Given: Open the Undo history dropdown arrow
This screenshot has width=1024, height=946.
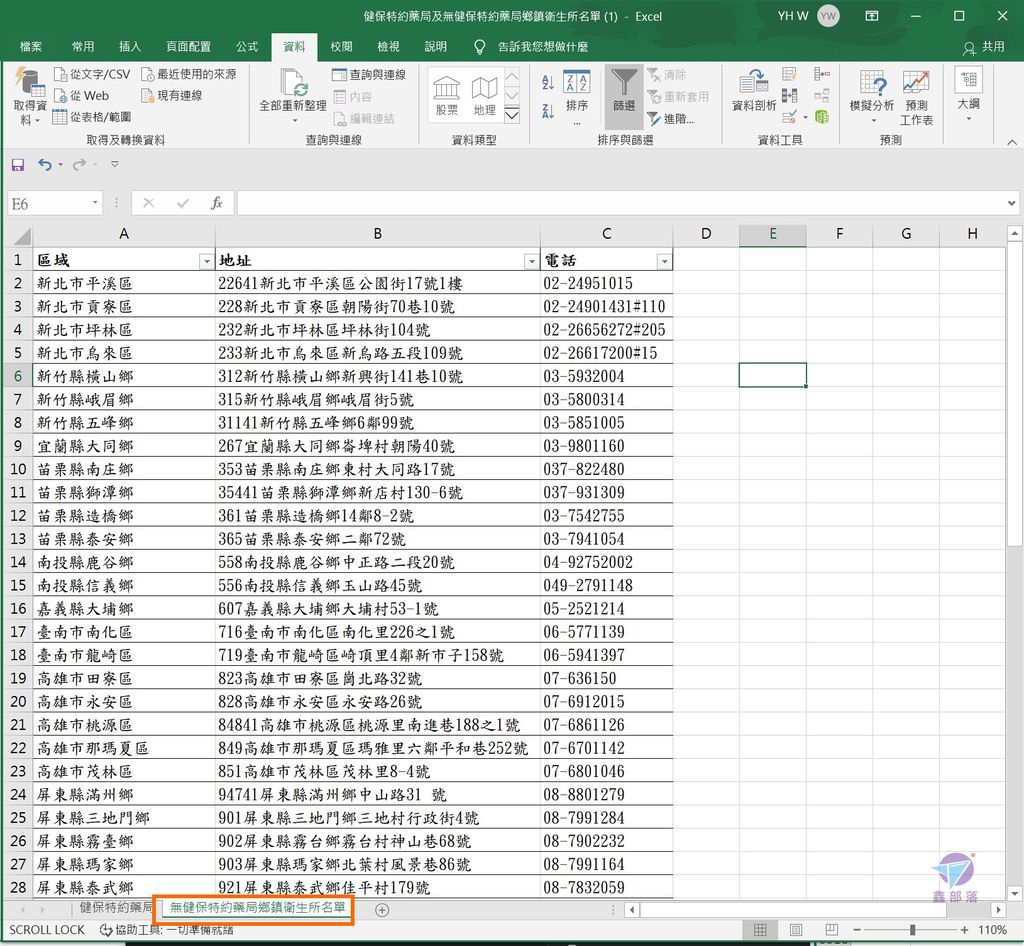Looking at the screenshot, I should (x=61, y=165).
